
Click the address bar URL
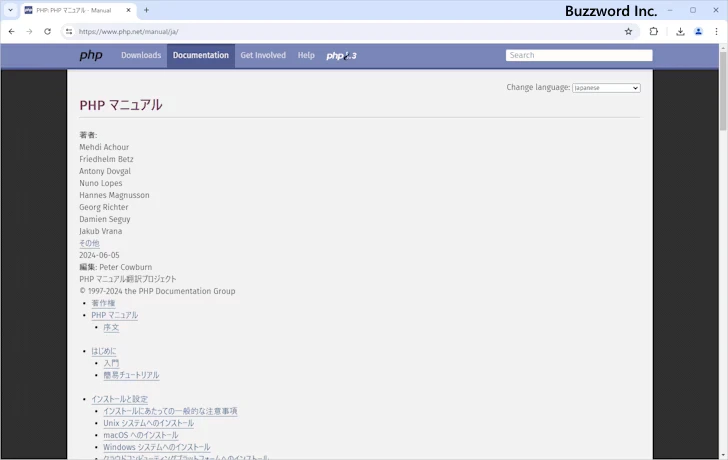(x=129, y=32)
